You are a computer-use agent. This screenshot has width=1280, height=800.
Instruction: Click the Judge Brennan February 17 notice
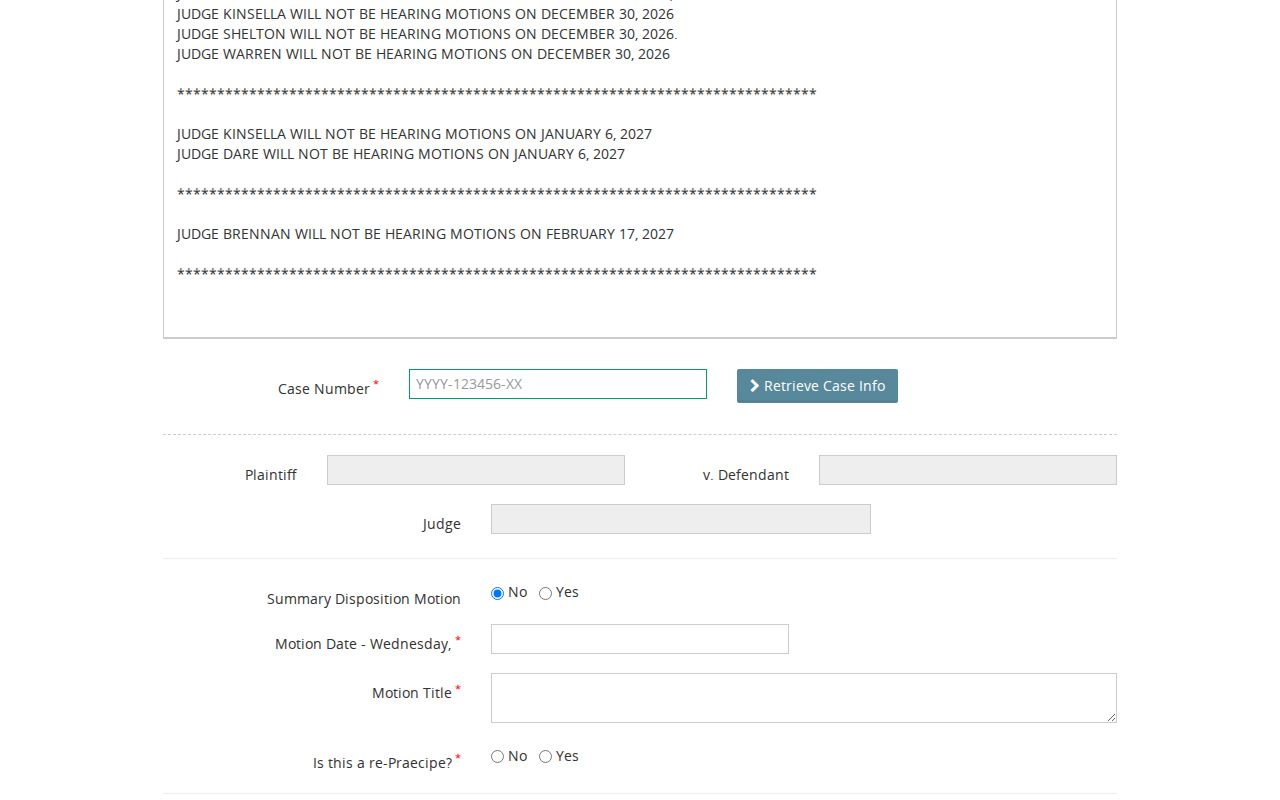coord(425,234)
